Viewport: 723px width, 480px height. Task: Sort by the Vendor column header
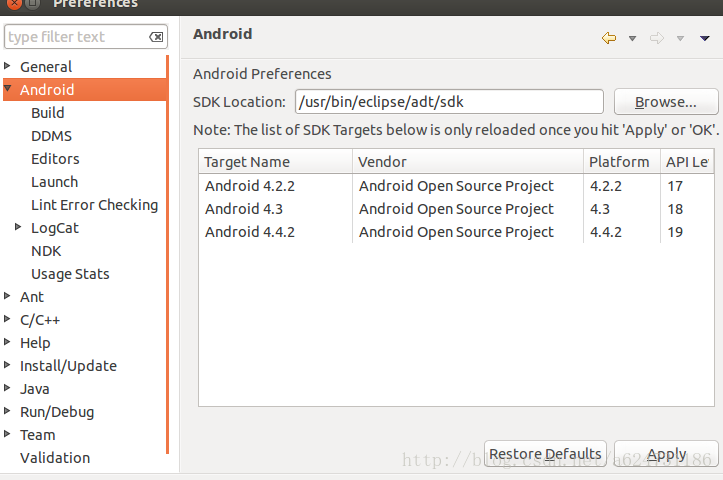click(468, 162)
